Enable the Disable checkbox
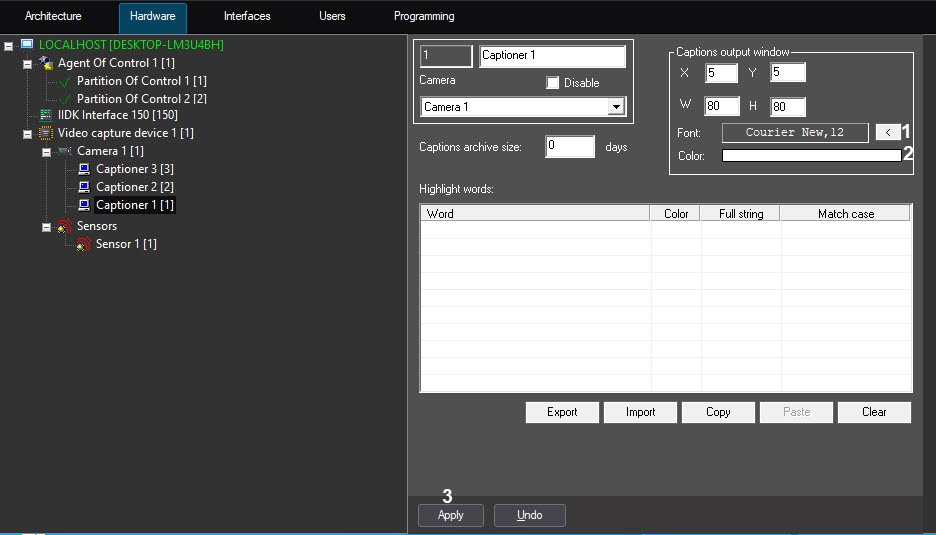The height and width of the screenshot is (535, 936). [x=552, y=83]
